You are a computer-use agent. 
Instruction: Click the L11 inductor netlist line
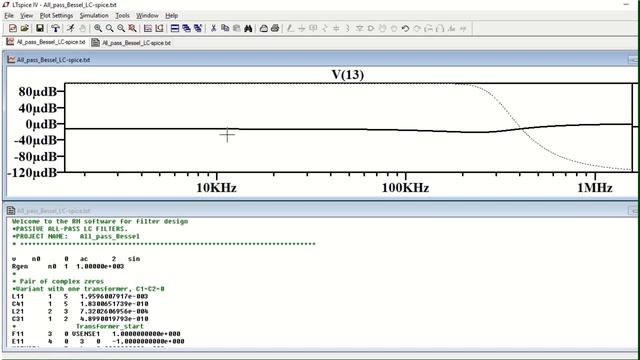(80, 296)
